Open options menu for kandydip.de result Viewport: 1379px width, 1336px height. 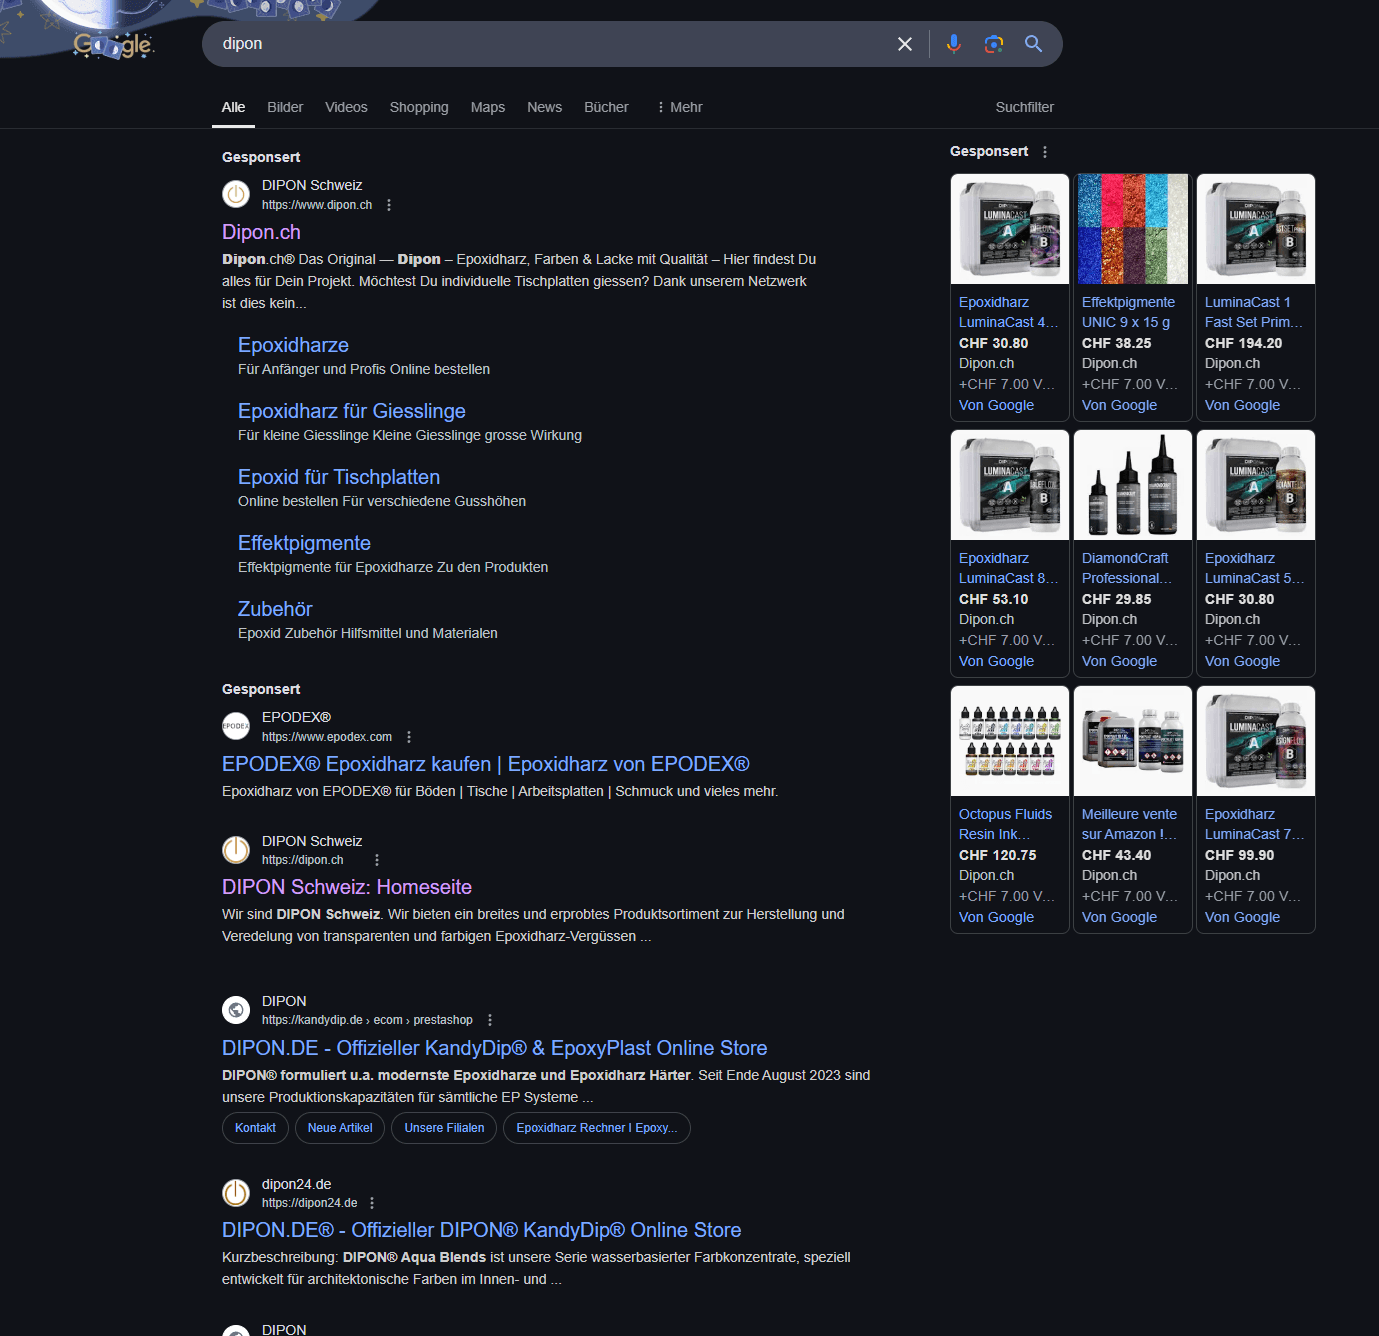click(490, 1020)
